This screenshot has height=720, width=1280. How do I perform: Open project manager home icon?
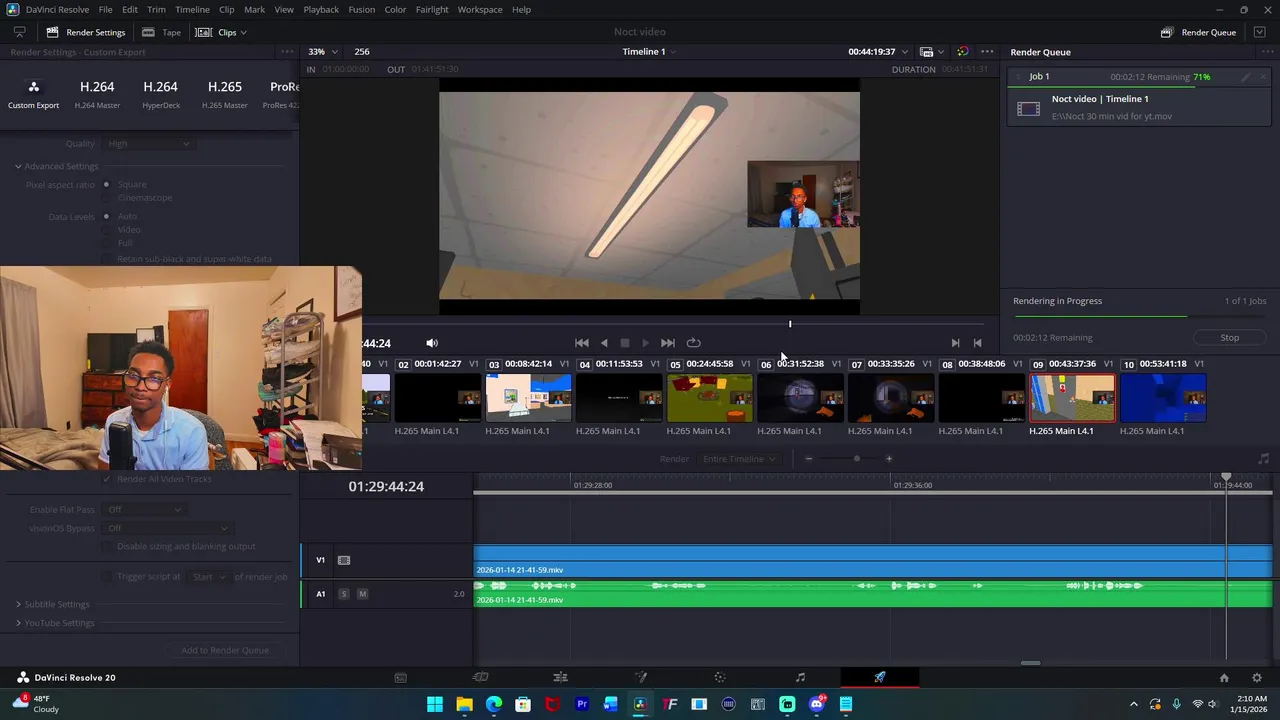(x=1224, y=678)
